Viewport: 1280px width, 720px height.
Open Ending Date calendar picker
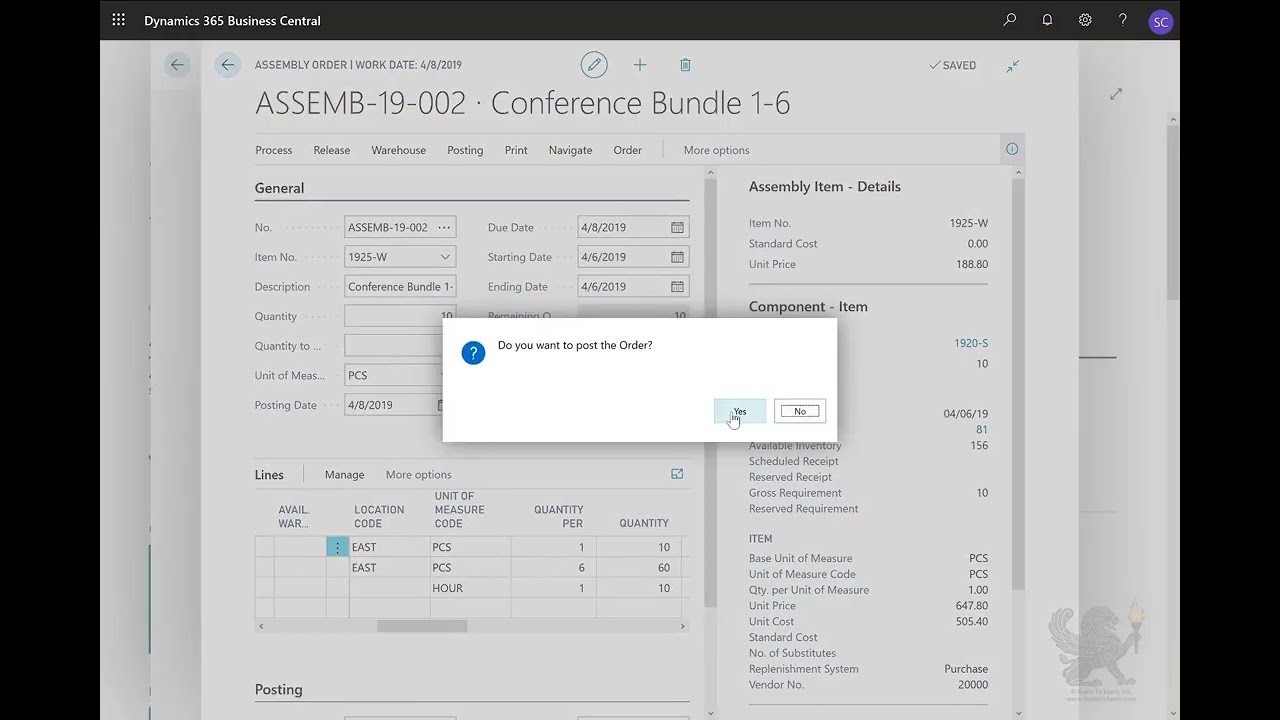677,287
